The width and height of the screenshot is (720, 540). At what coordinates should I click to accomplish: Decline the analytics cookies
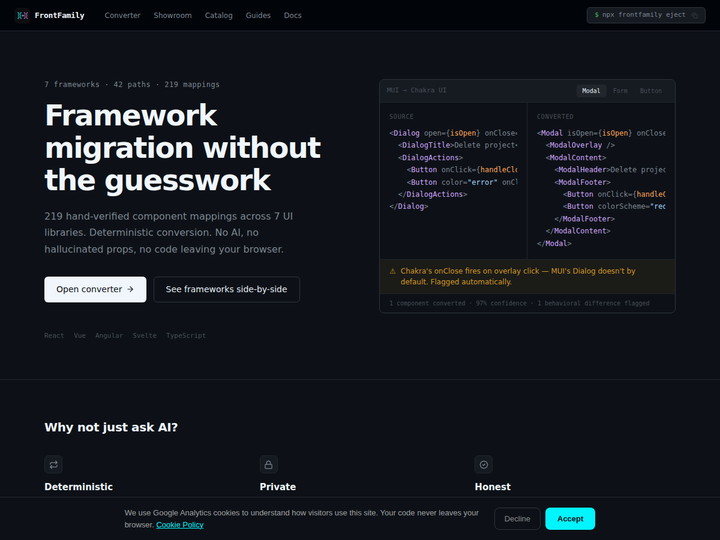(517, 518)
